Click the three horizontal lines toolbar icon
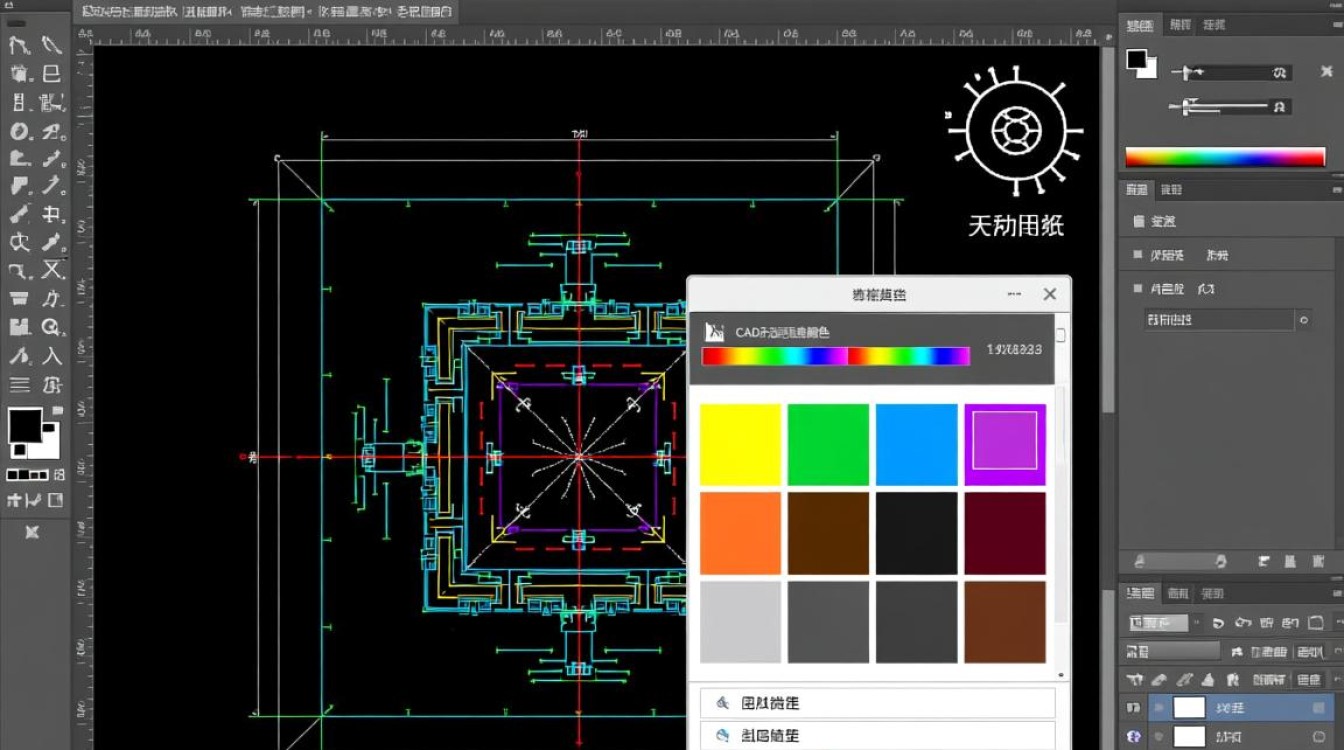This screenshot has height=750, width=1344. (19, 385)
